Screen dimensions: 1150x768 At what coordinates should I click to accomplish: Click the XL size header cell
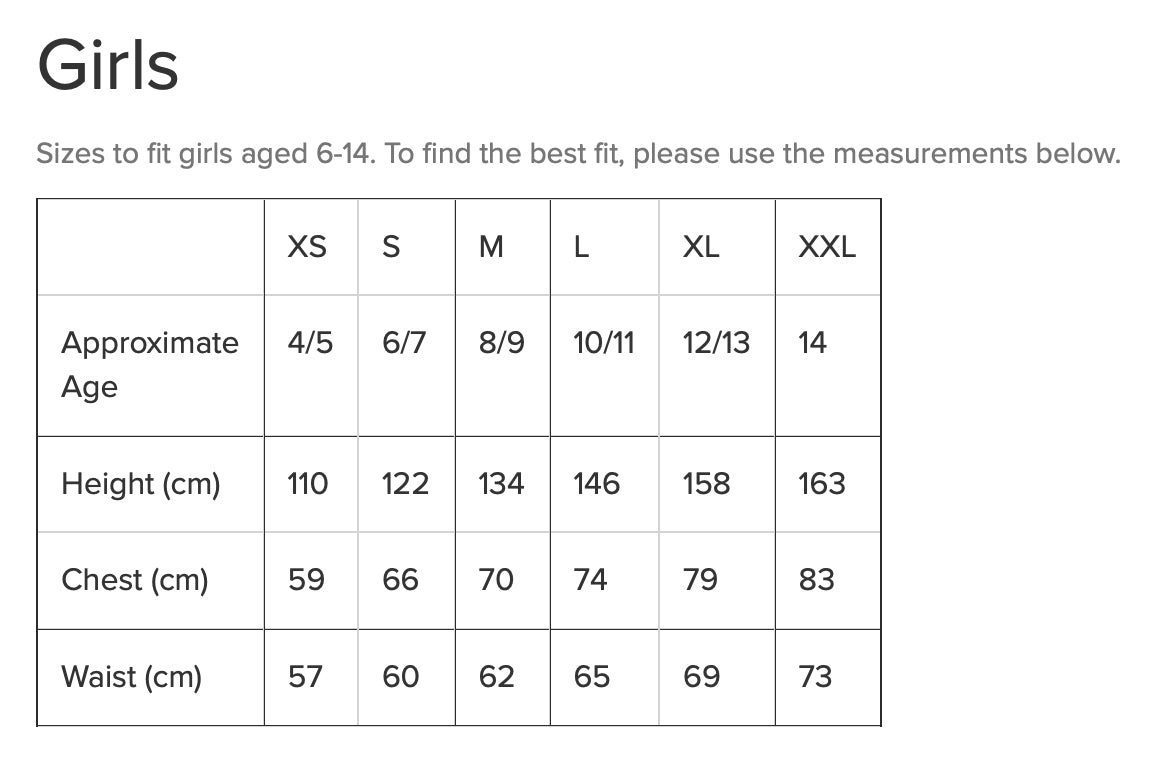click(x=701, y=247)
